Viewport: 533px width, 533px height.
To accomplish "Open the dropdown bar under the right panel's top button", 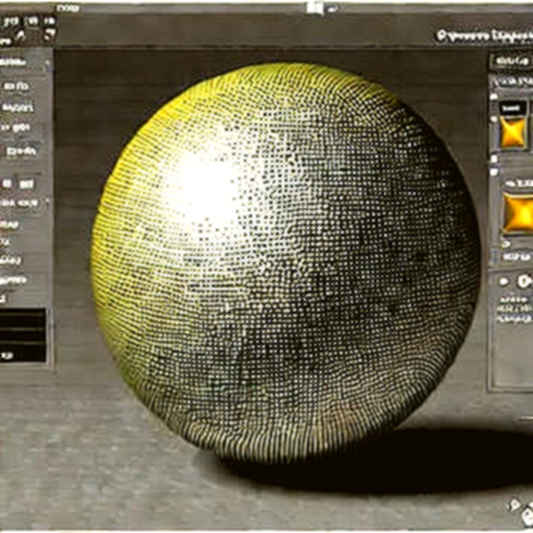I will pyautogui.click(x=512, y=81).
